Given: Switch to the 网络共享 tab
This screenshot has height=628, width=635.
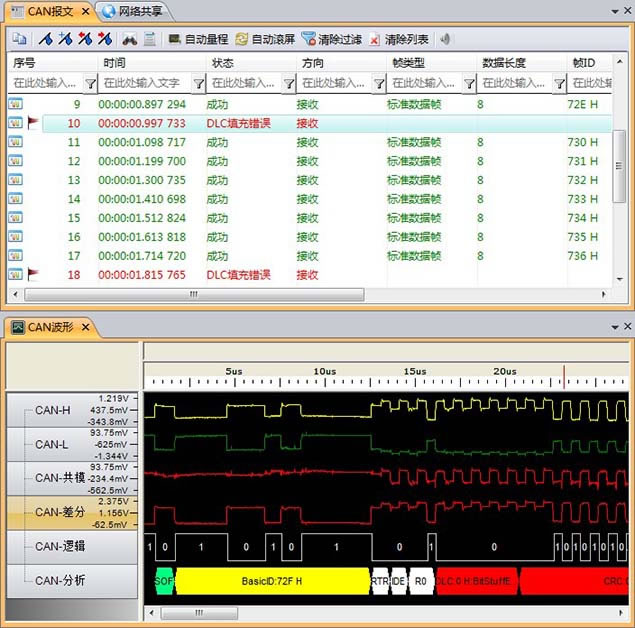Looking at the screenshot, I should [x=136, y=12].
